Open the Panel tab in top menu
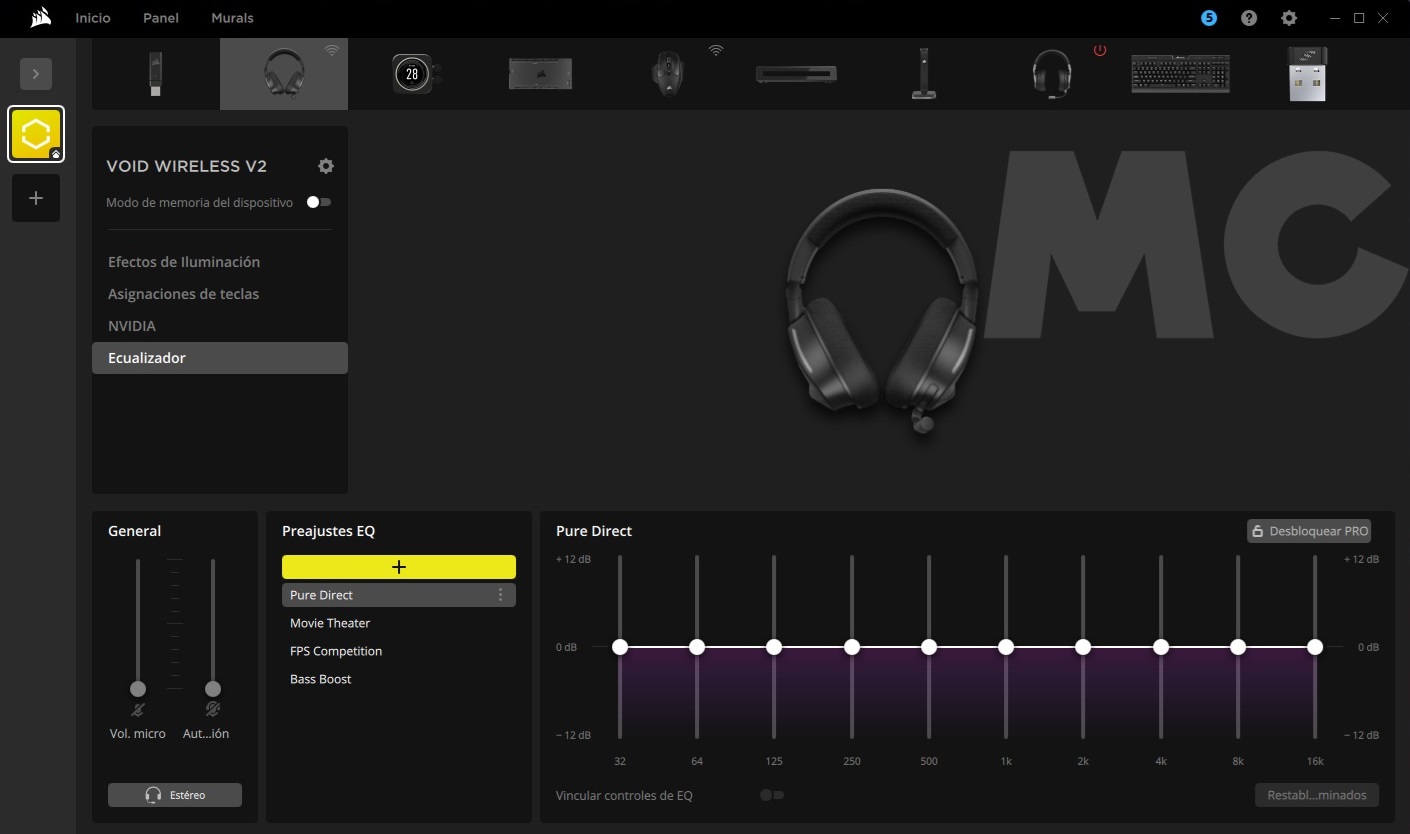1410x834 pixels. pyautogui.click(x=161, y=18)
